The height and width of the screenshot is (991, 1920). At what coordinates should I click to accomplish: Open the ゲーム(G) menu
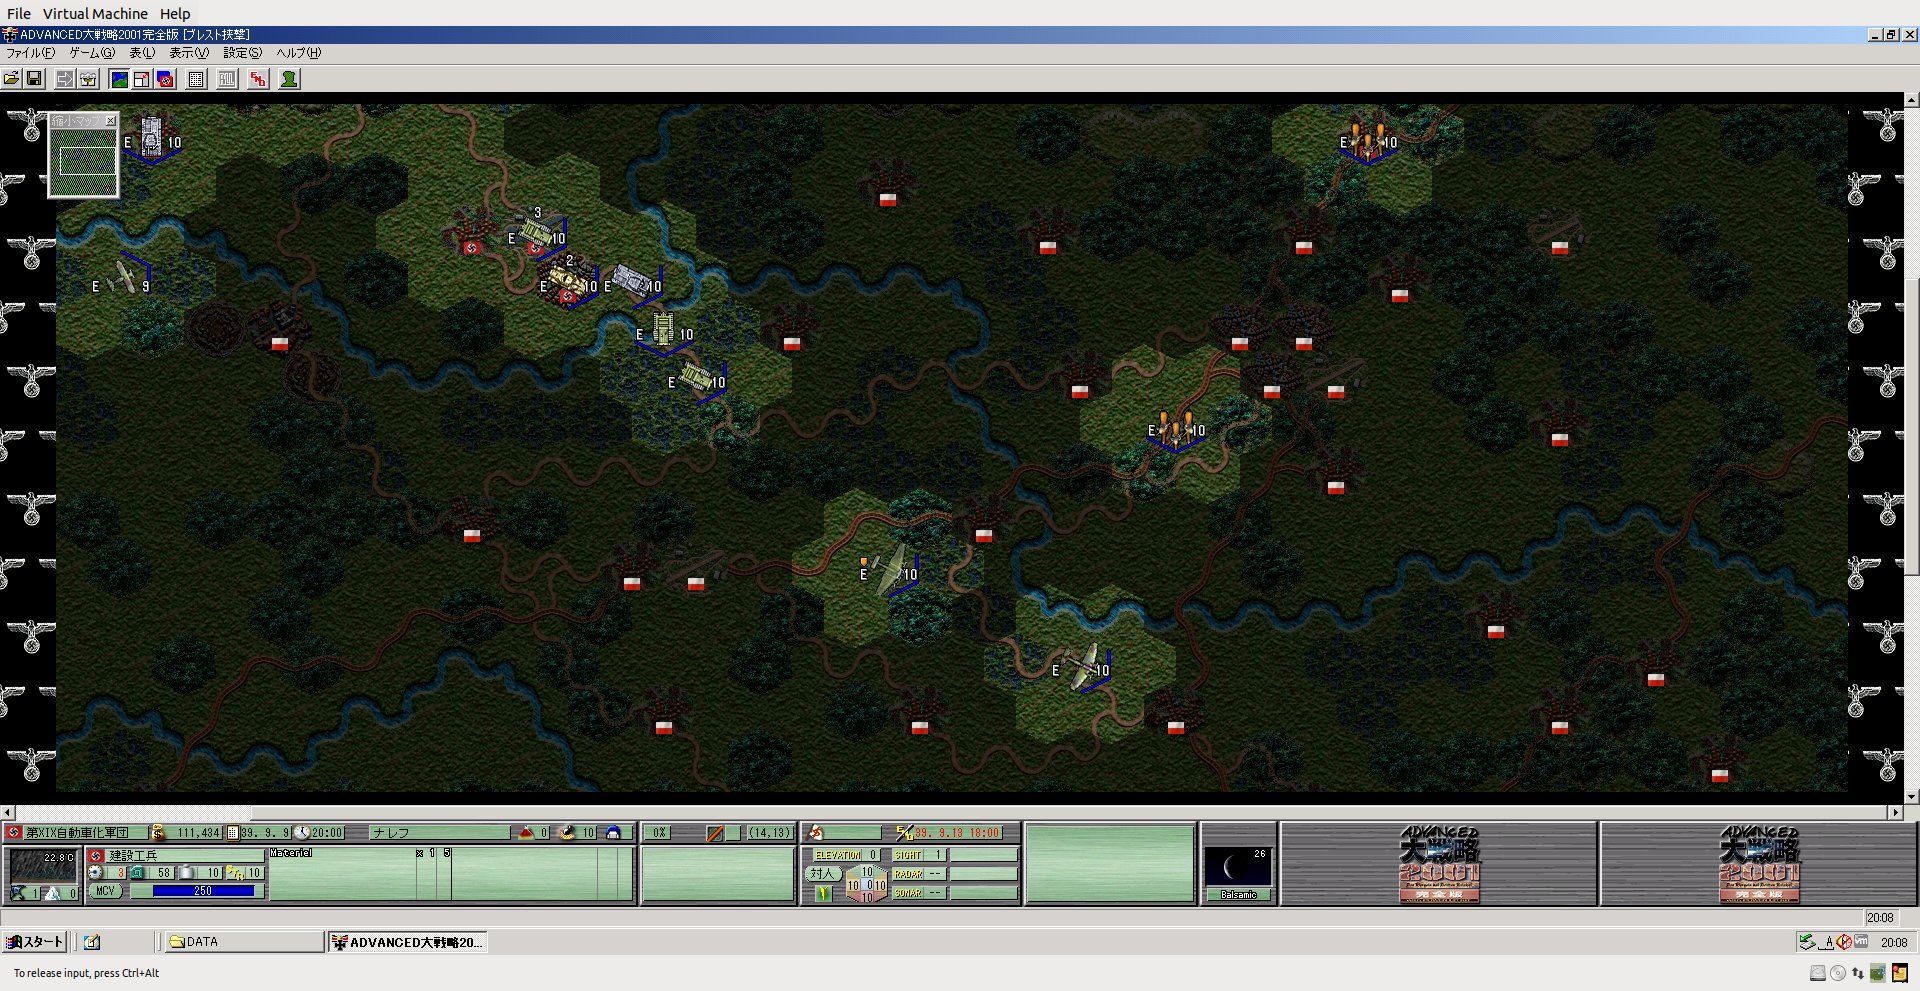(92, 53)
